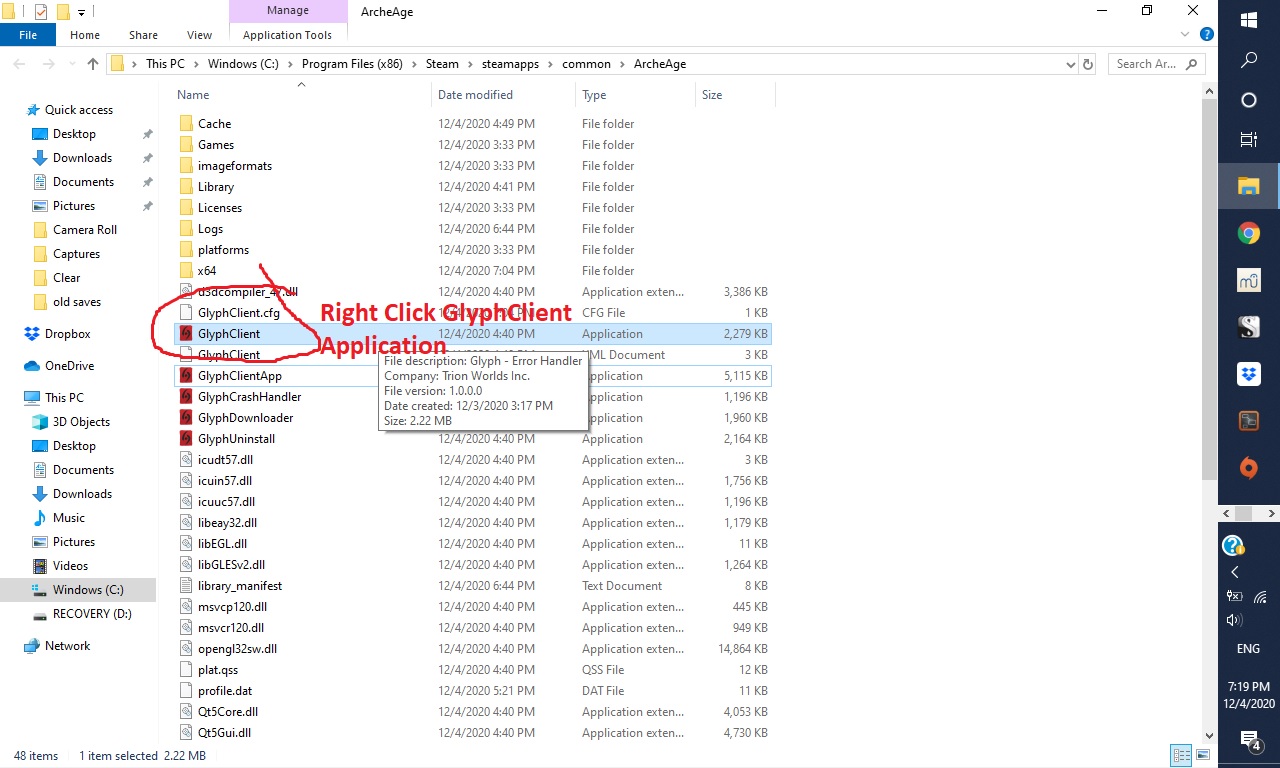Expand the address bar history dropdown
The width and height of the screenshot is (1280, 768).
(1070, 64)
